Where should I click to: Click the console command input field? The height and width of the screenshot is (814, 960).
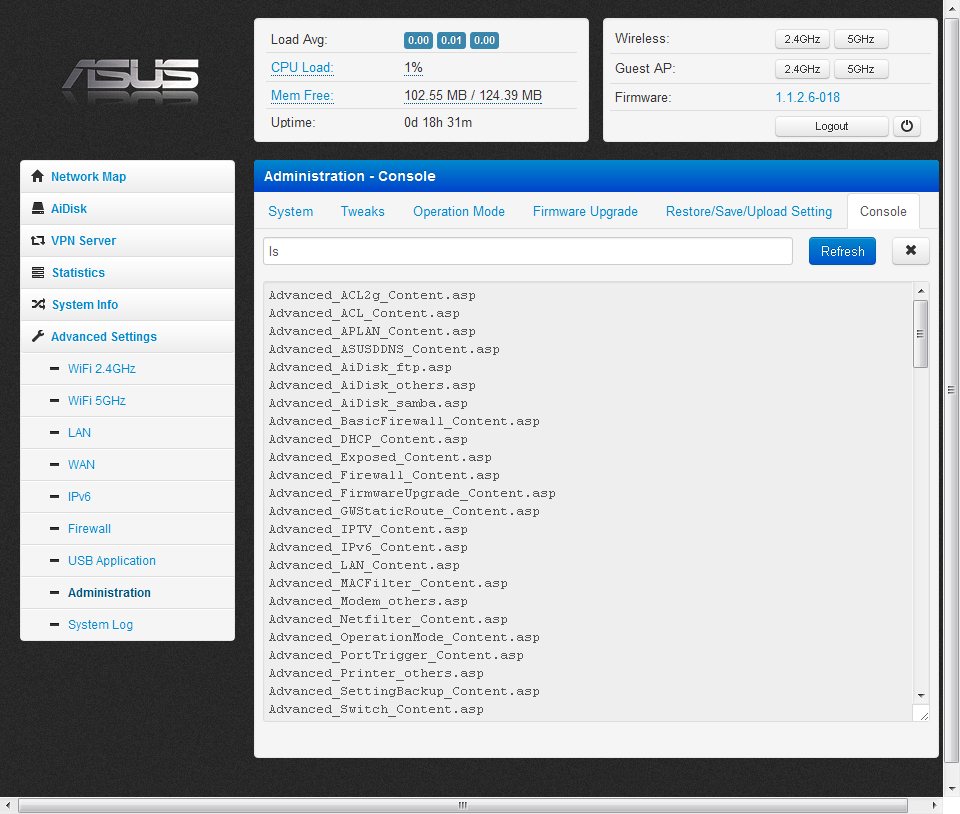[x=527, y=251]
